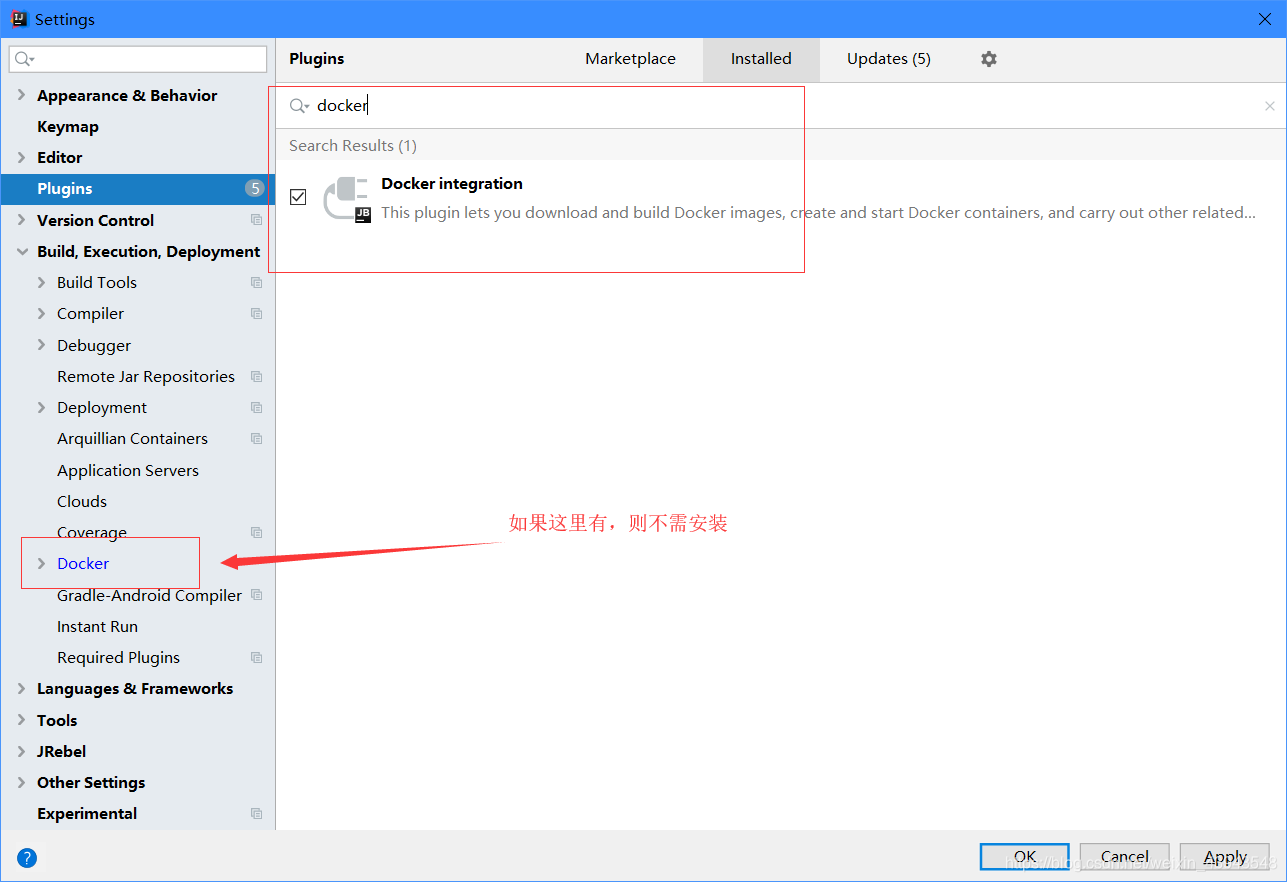The width and height of the screenshot is (1287, 882).
Task: Open Arquillian Containers settings
Action: click(132, 439)
